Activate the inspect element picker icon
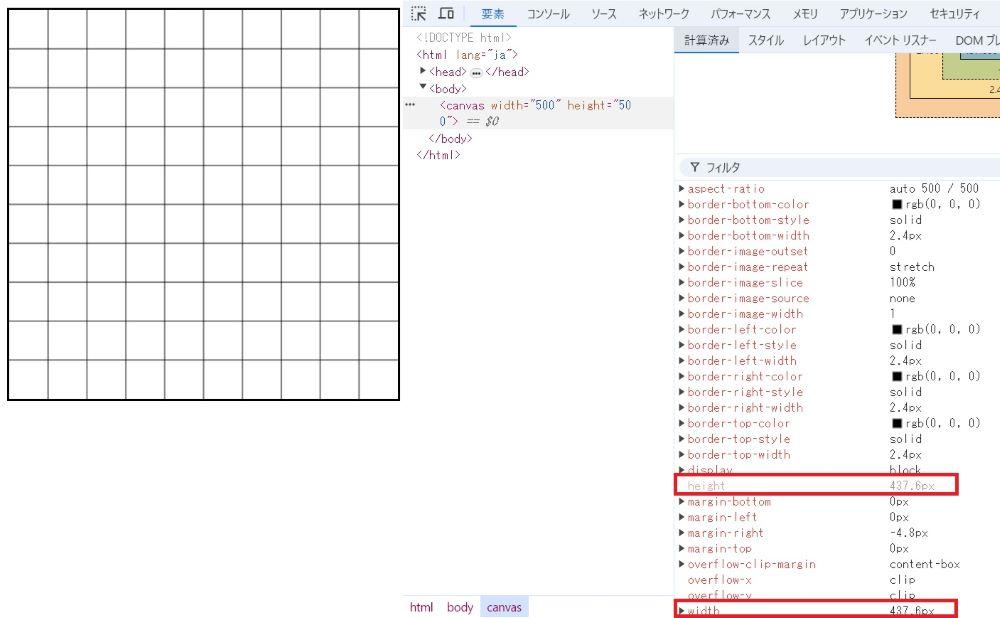The image size is (1000, 618). click(x=418, y=13)
